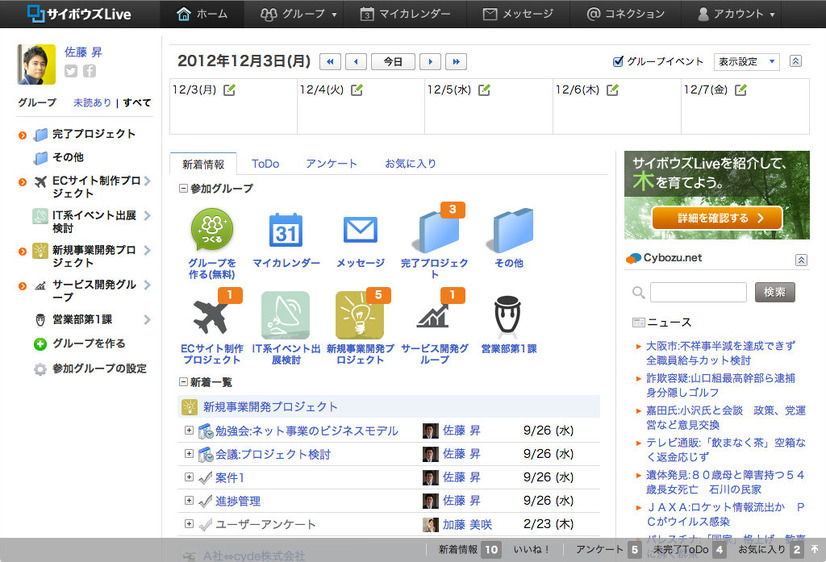The image size is (826, 562).
Task: Click the edit icon beside 12/4(火)
Action: (x=357, y=90)
